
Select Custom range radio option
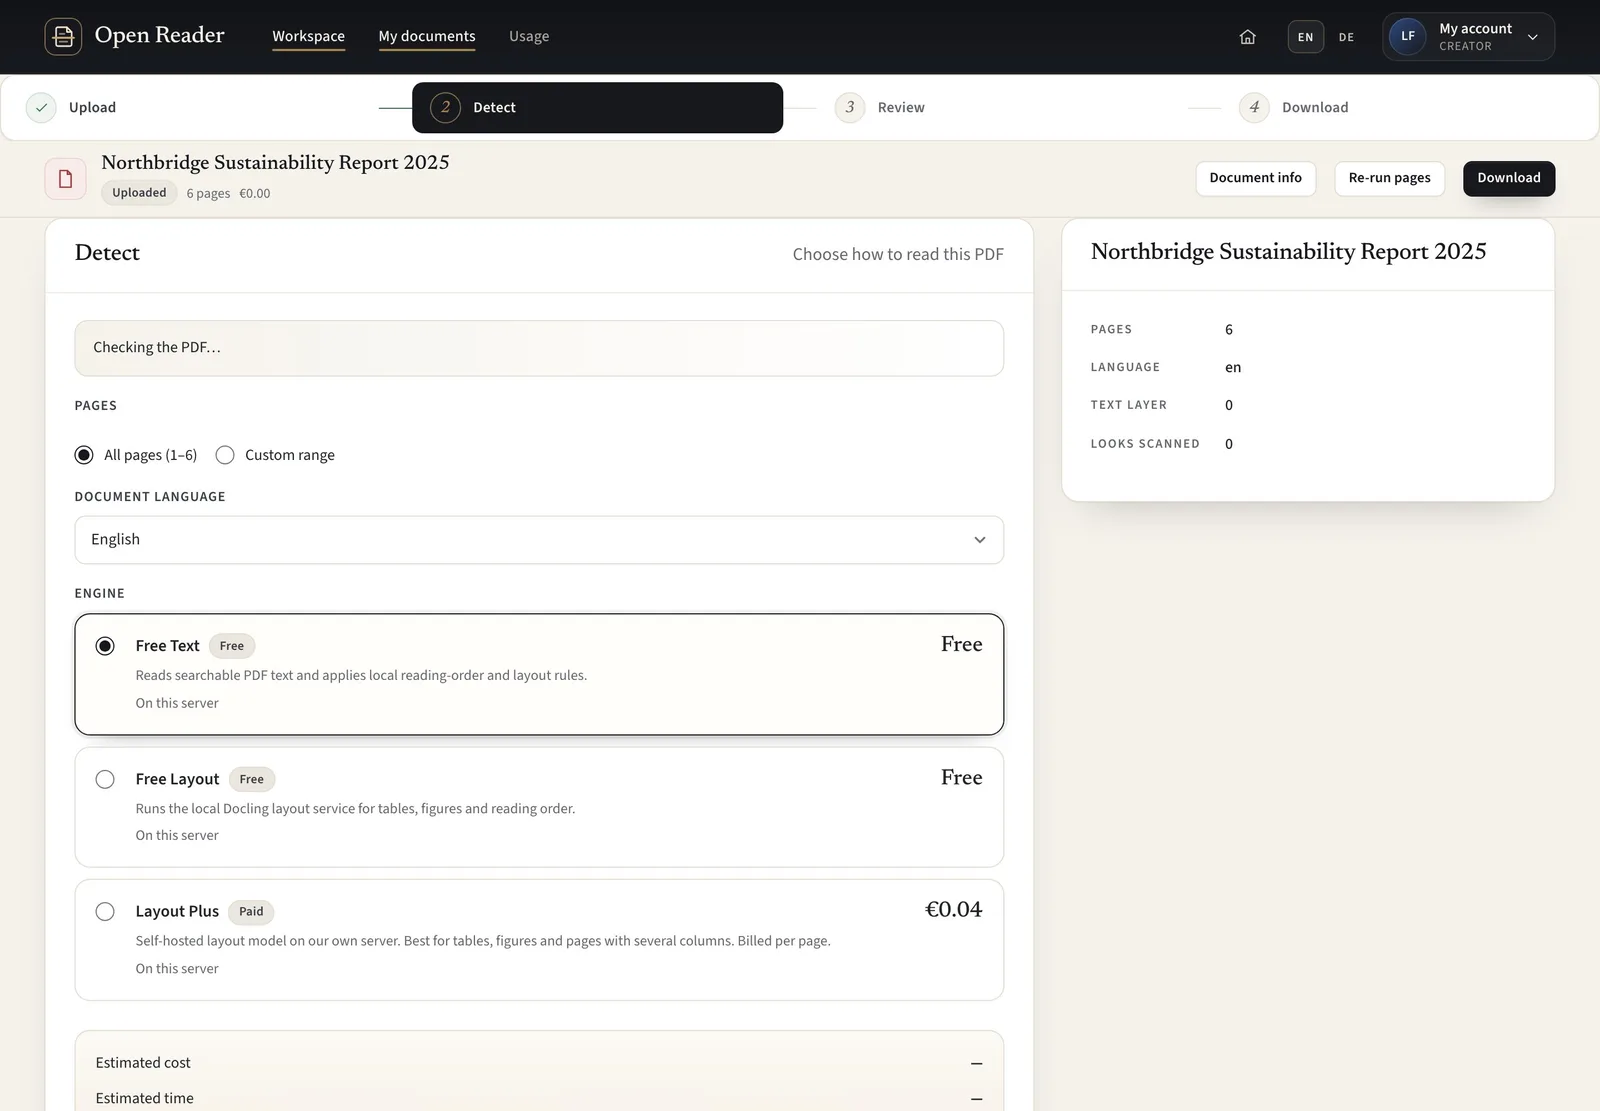click(225, 455)
